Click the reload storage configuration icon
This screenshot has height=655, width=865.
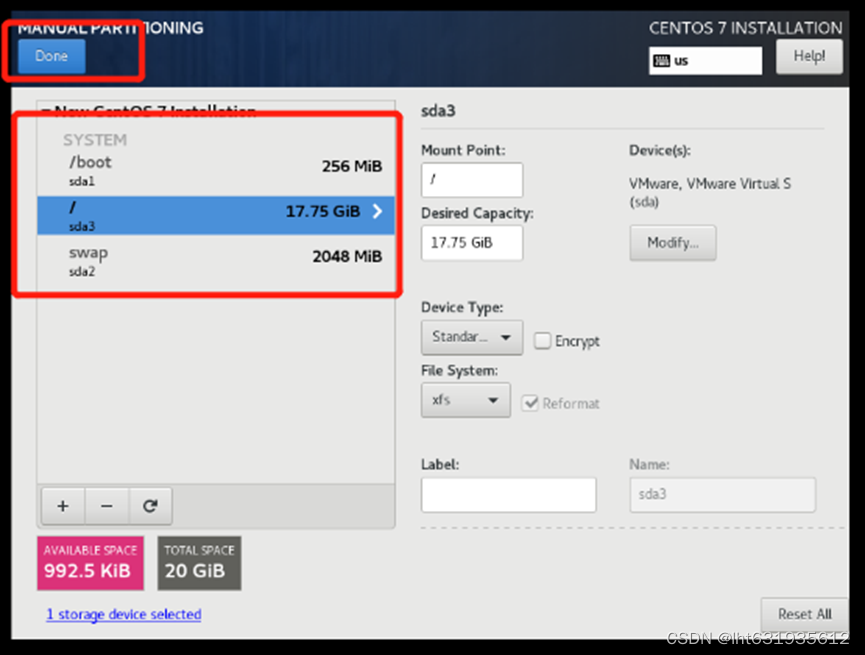click(x=150, y=505)
